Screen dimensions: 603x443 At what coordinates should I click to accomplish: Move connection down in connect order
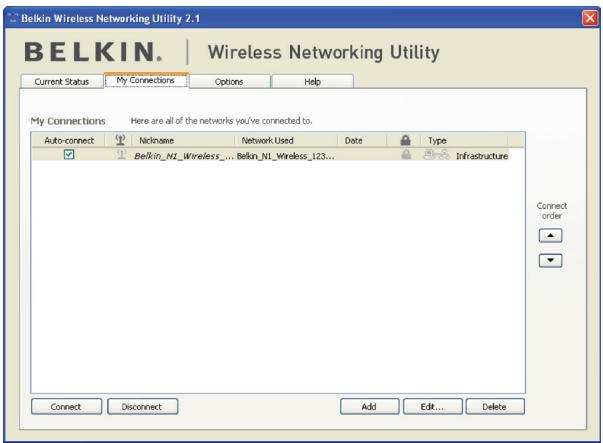[x=550, y=260]
